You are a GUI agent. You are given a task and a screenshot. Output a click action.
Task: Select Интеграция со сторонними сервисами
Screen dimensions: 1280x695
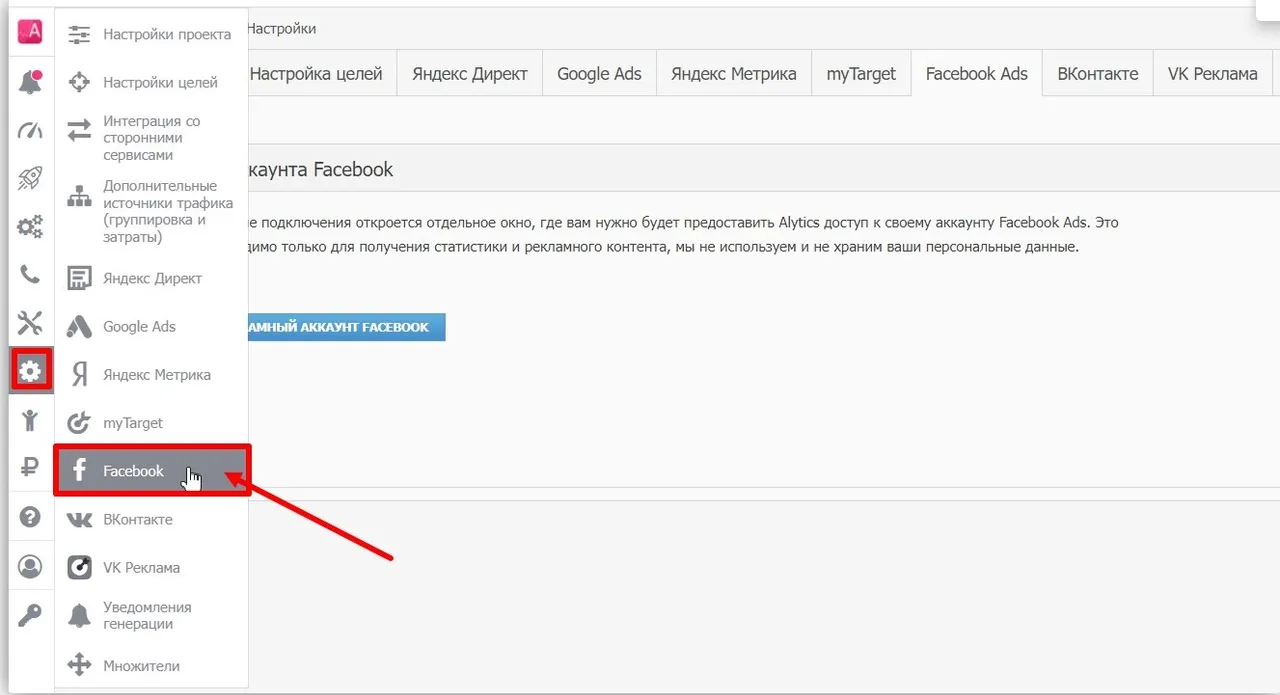click(150, 138)
